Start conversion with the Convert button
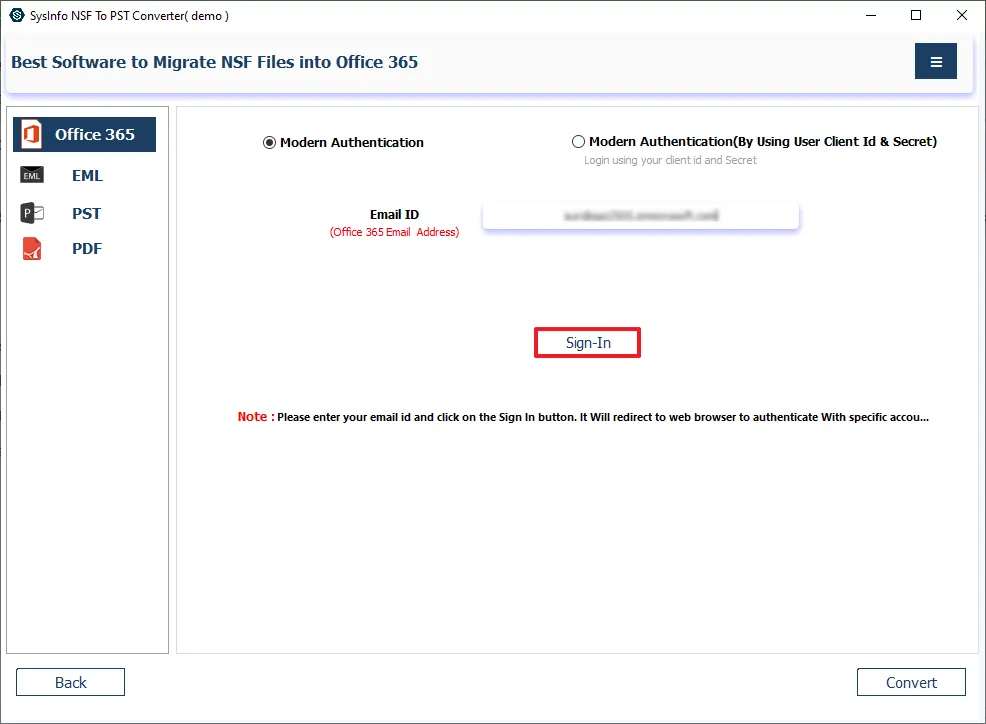The height and width of the screenshot is (724, 986). 911,682
